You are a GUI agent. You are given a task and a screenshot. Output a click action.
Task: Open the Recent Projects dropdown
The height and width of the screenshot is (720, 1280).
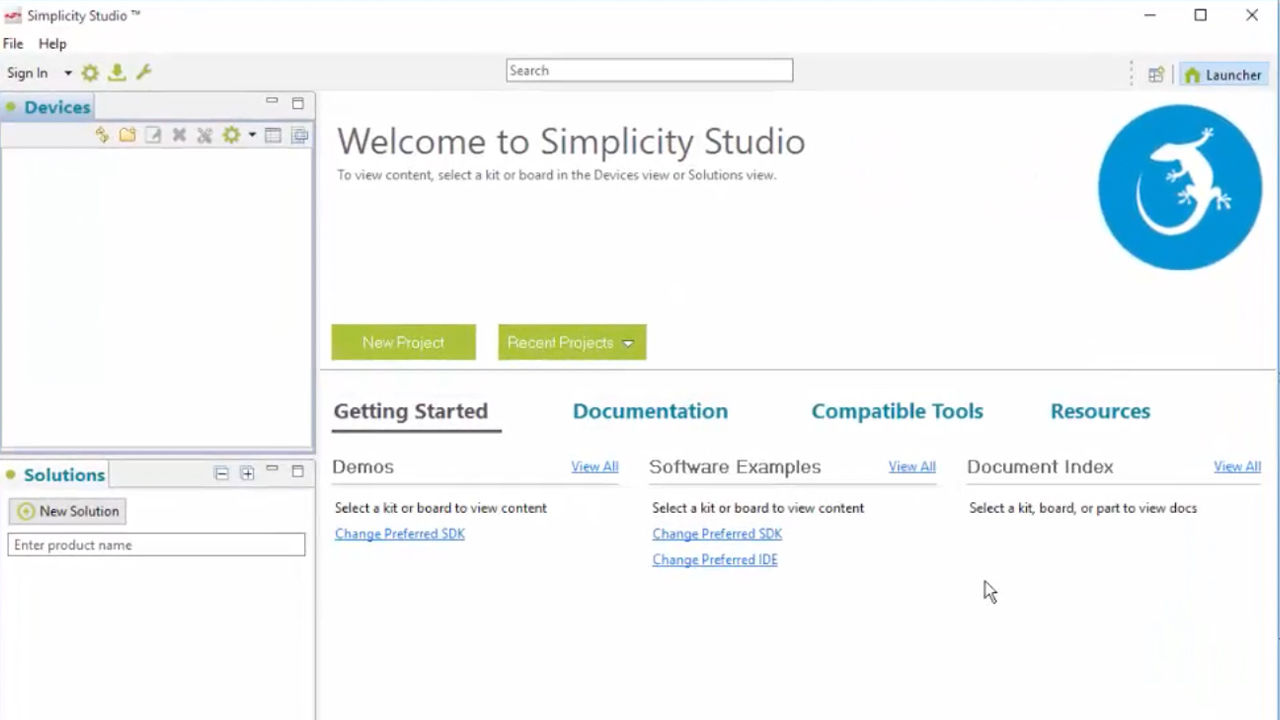[572, 342]
